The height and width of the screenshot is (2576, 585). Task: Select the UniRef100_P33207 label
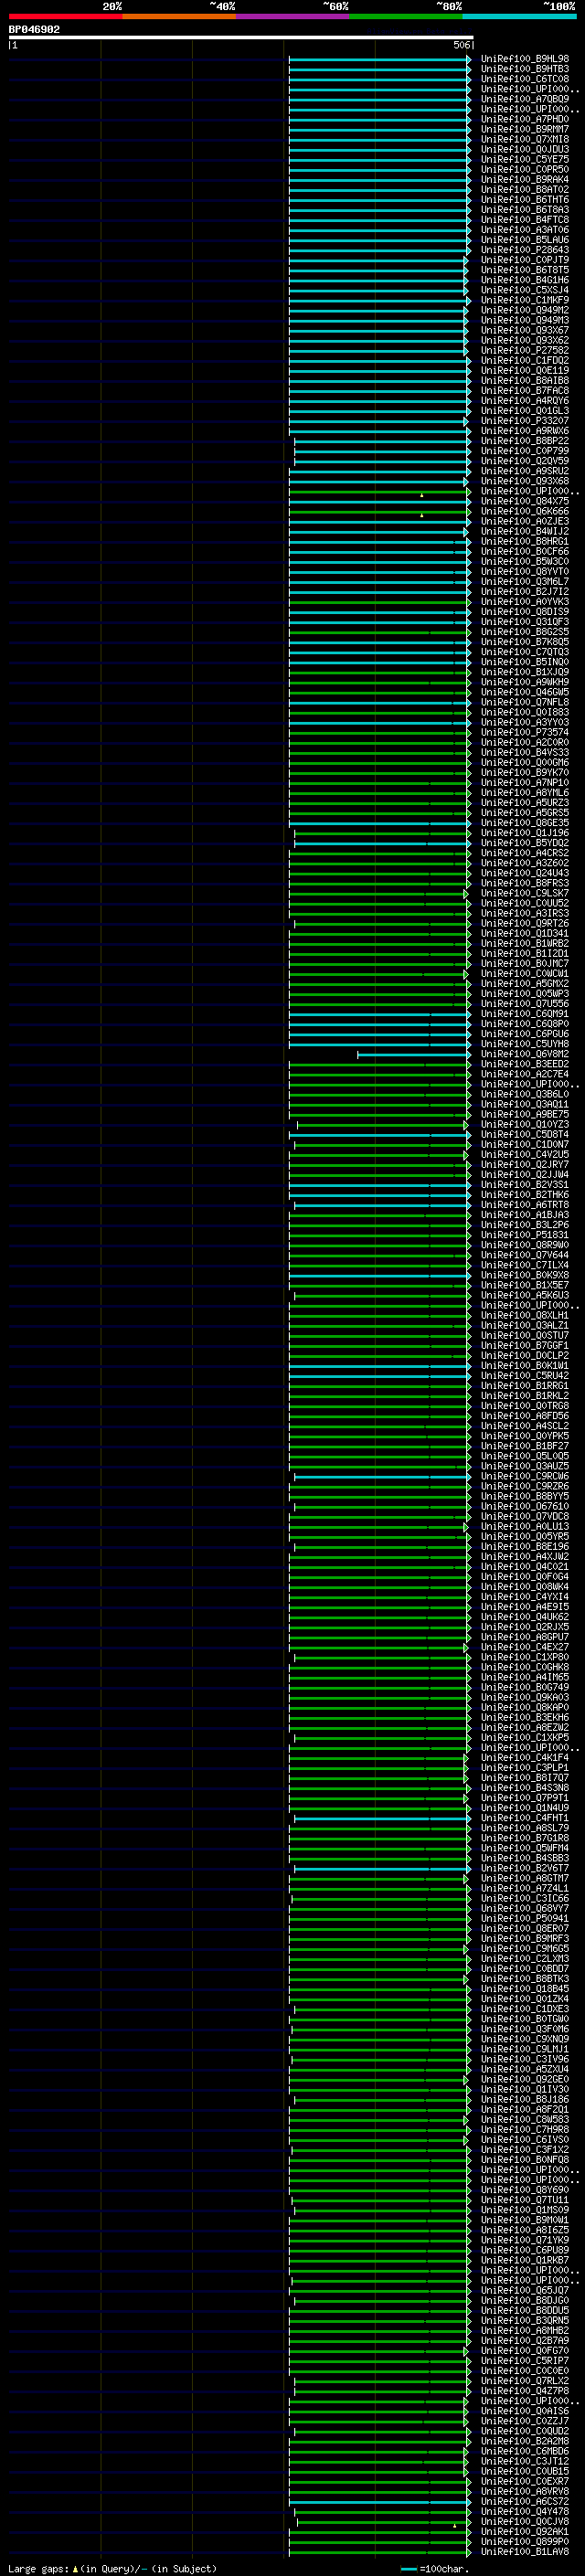coord(524,421)
